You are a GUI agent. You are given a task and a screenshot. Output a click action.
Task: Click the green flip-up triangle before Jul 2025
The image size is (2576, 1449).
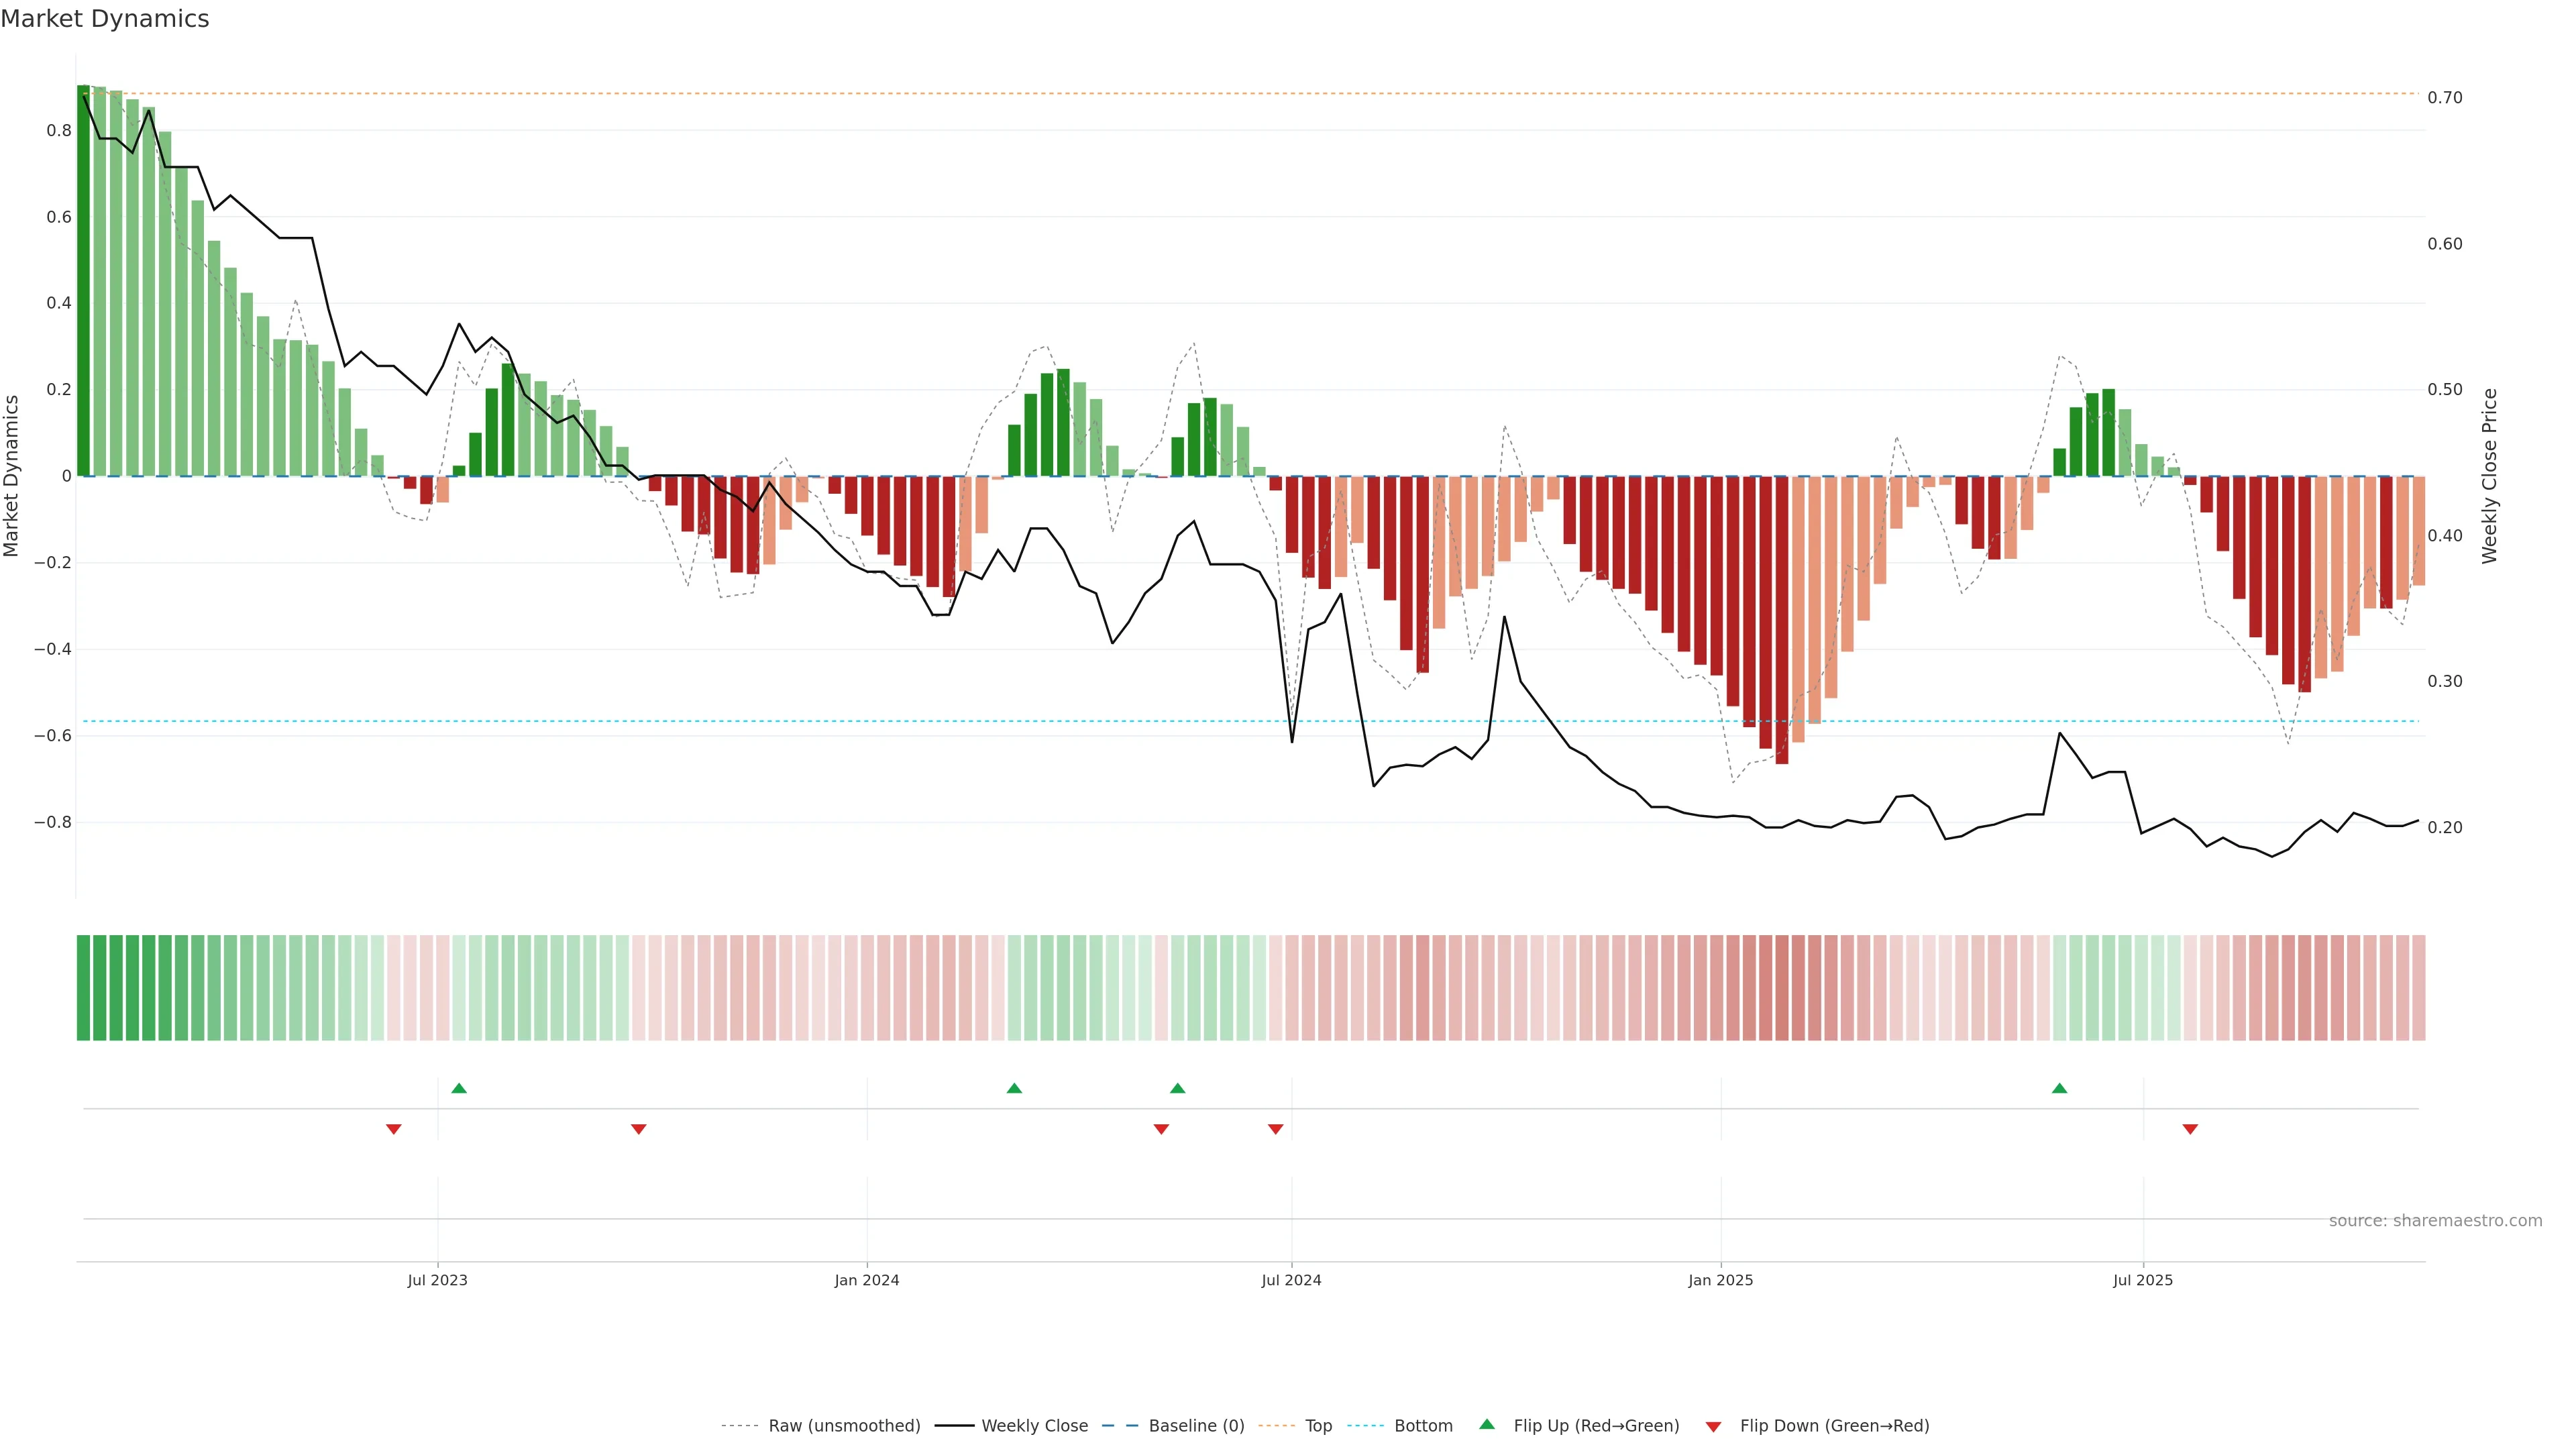pos(2059,1088)
